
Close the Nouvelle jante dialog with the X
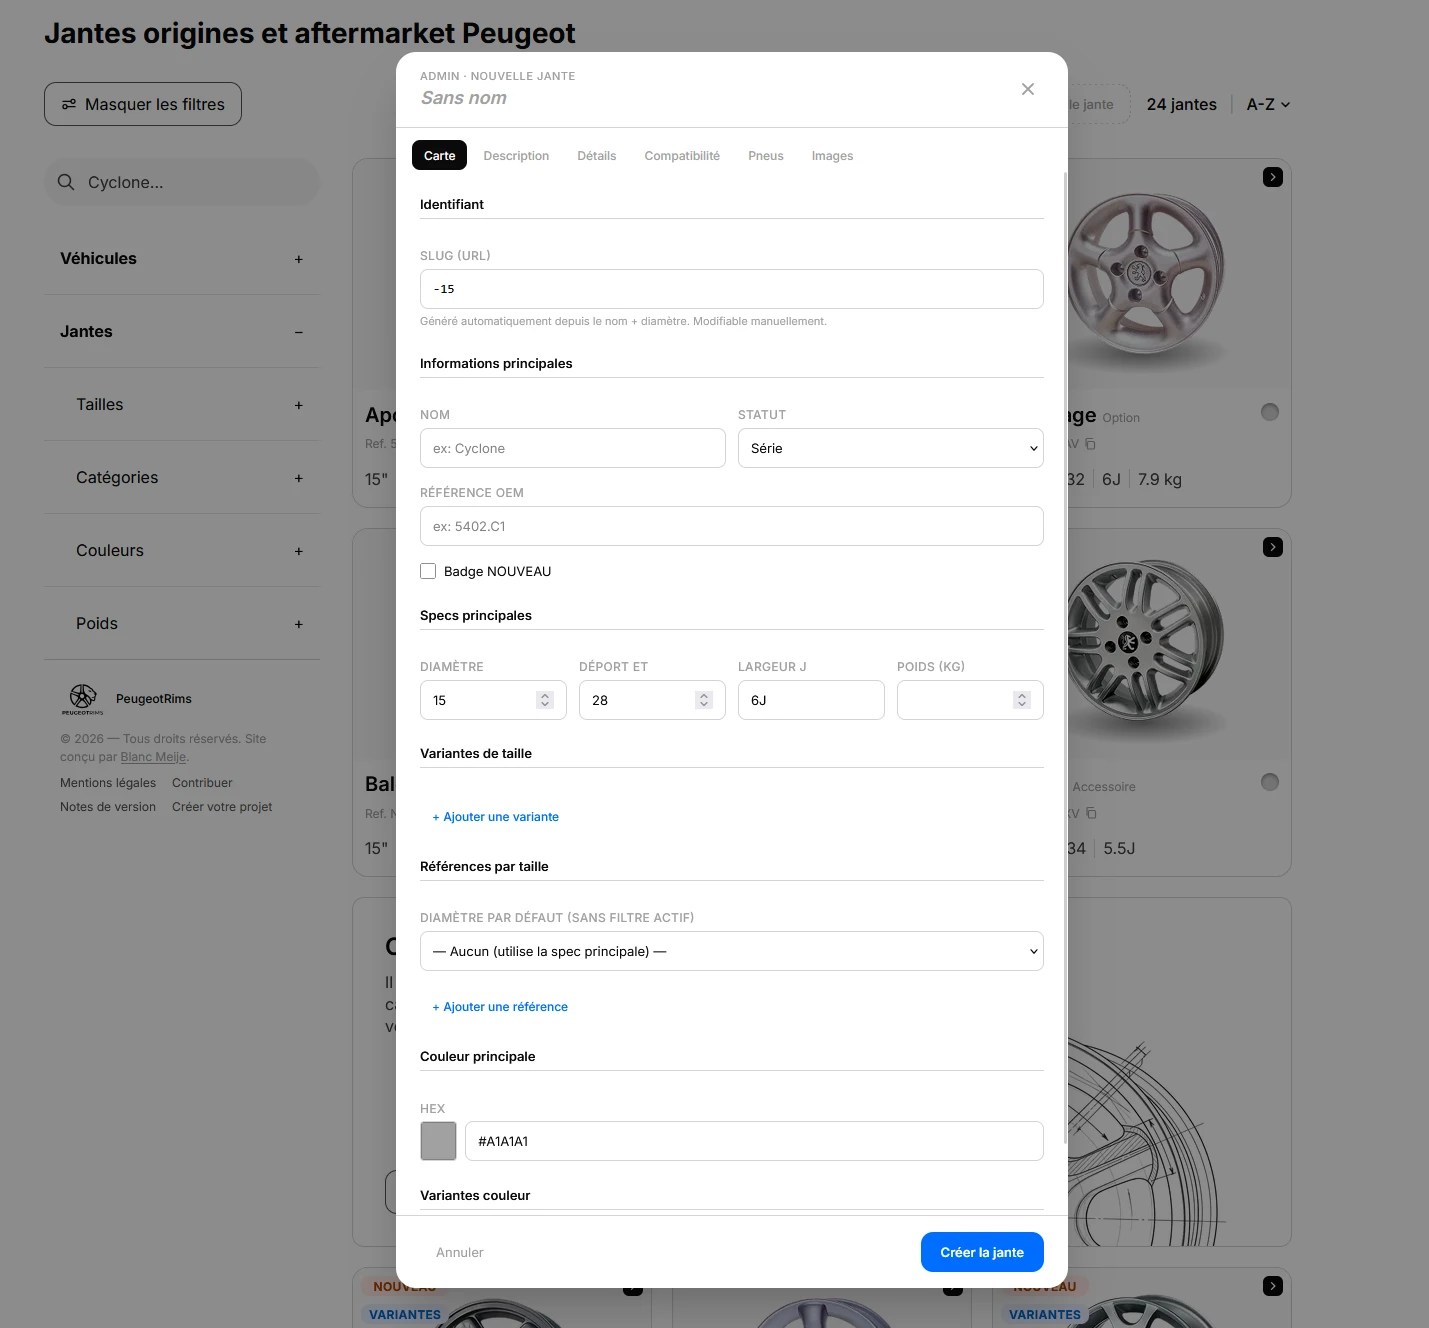coord(1027,89)
